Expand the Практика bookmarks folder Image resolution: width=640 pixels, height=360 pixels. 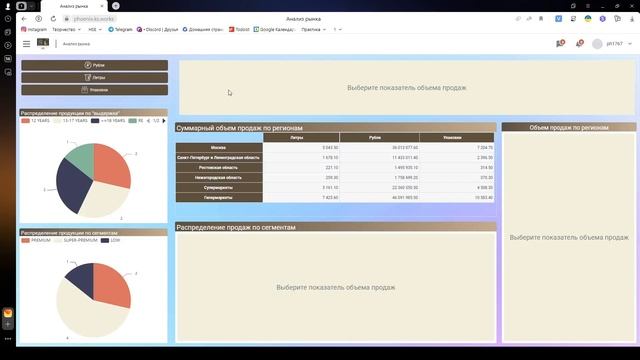[313, 29]
